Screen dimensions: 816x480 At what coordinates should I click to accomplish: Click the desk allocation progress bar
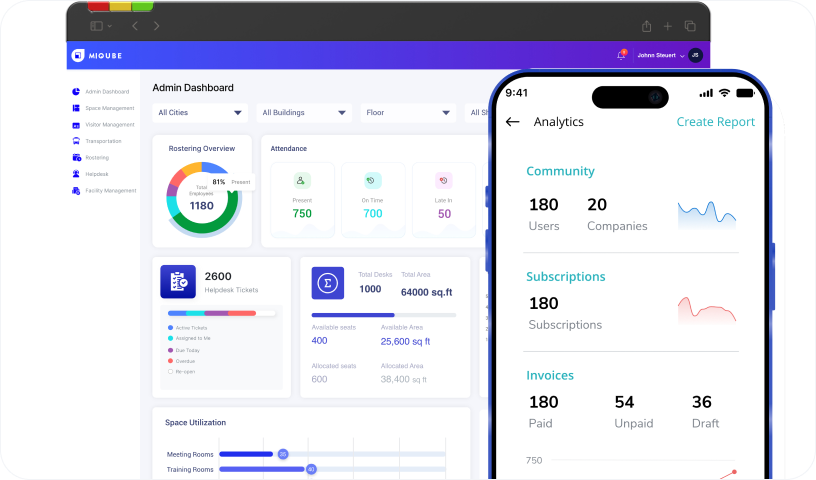[x=384, y=315]
